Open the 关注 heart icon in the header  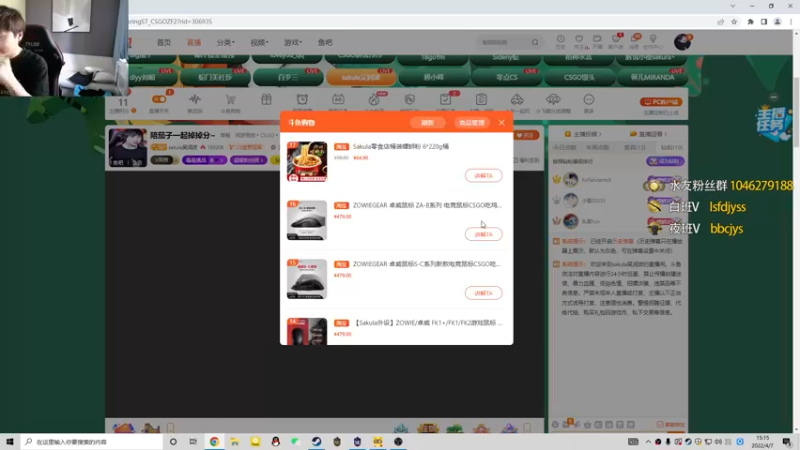click(x=579, y=41)
